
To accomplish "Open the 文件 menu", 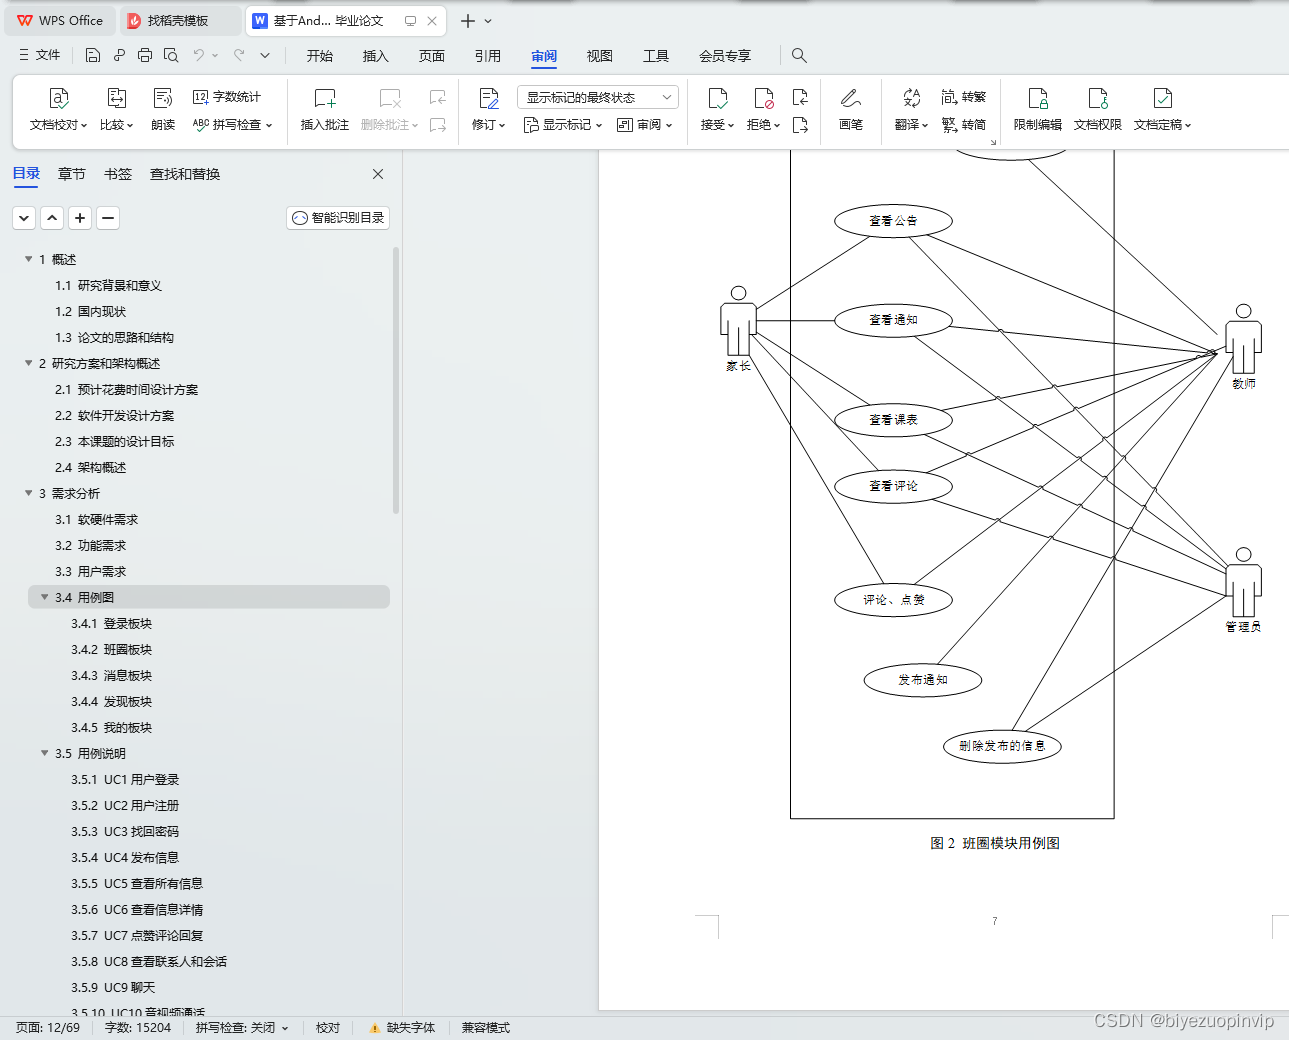I will [x=40, y=55].
